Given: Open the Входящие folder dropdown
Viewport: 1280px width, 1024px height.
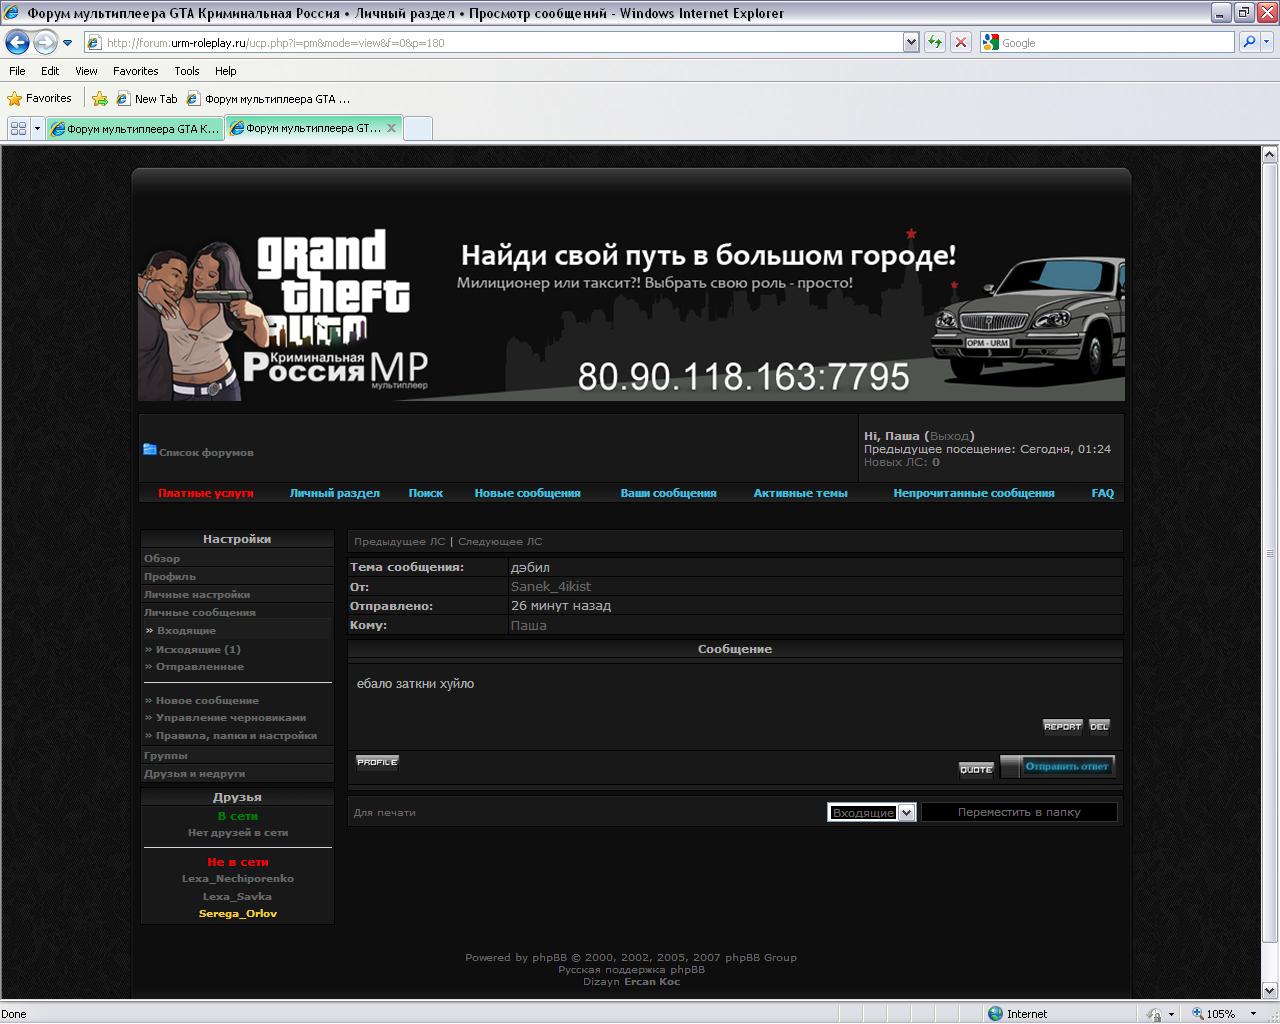Looking at the screenshot, I should [871, 813].
